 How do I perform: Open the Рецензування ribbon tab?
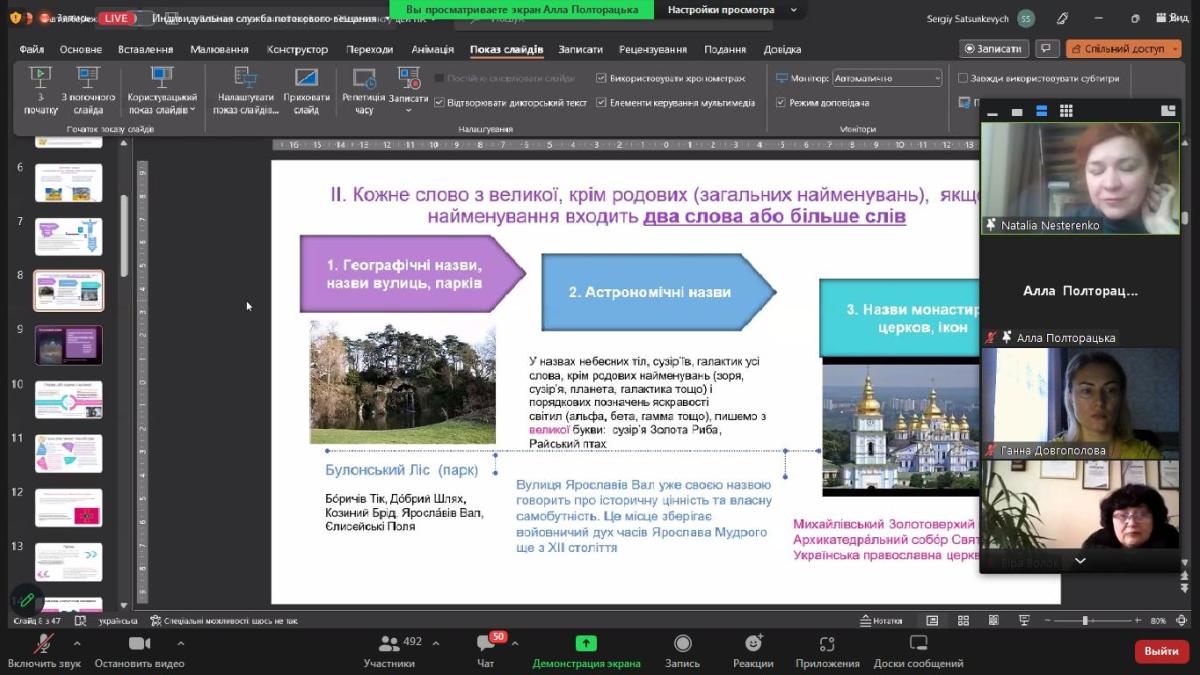point(653,49)
